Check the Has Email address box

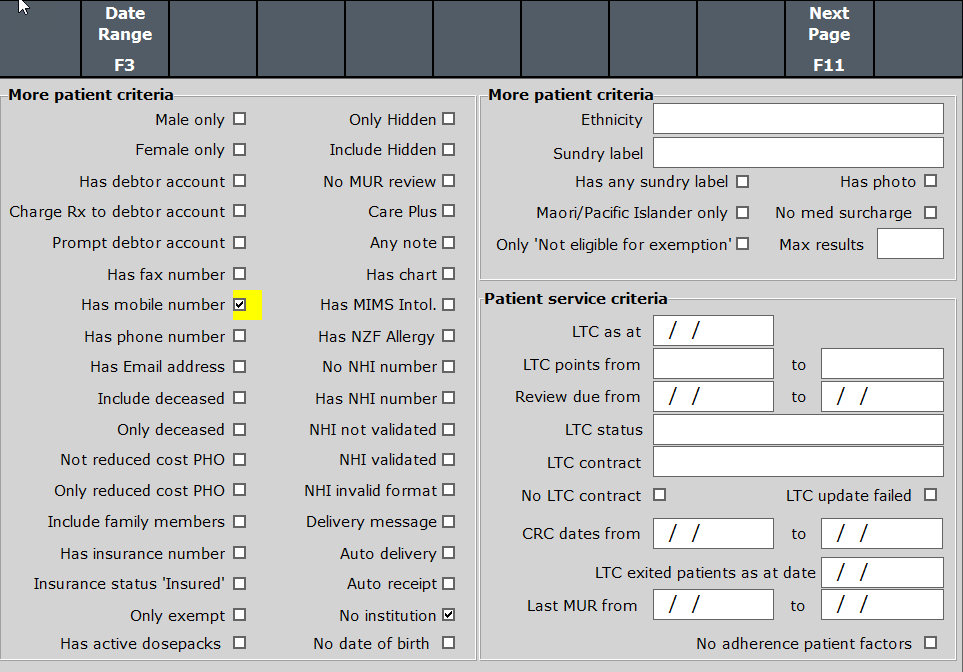click(x=239, y=367)
